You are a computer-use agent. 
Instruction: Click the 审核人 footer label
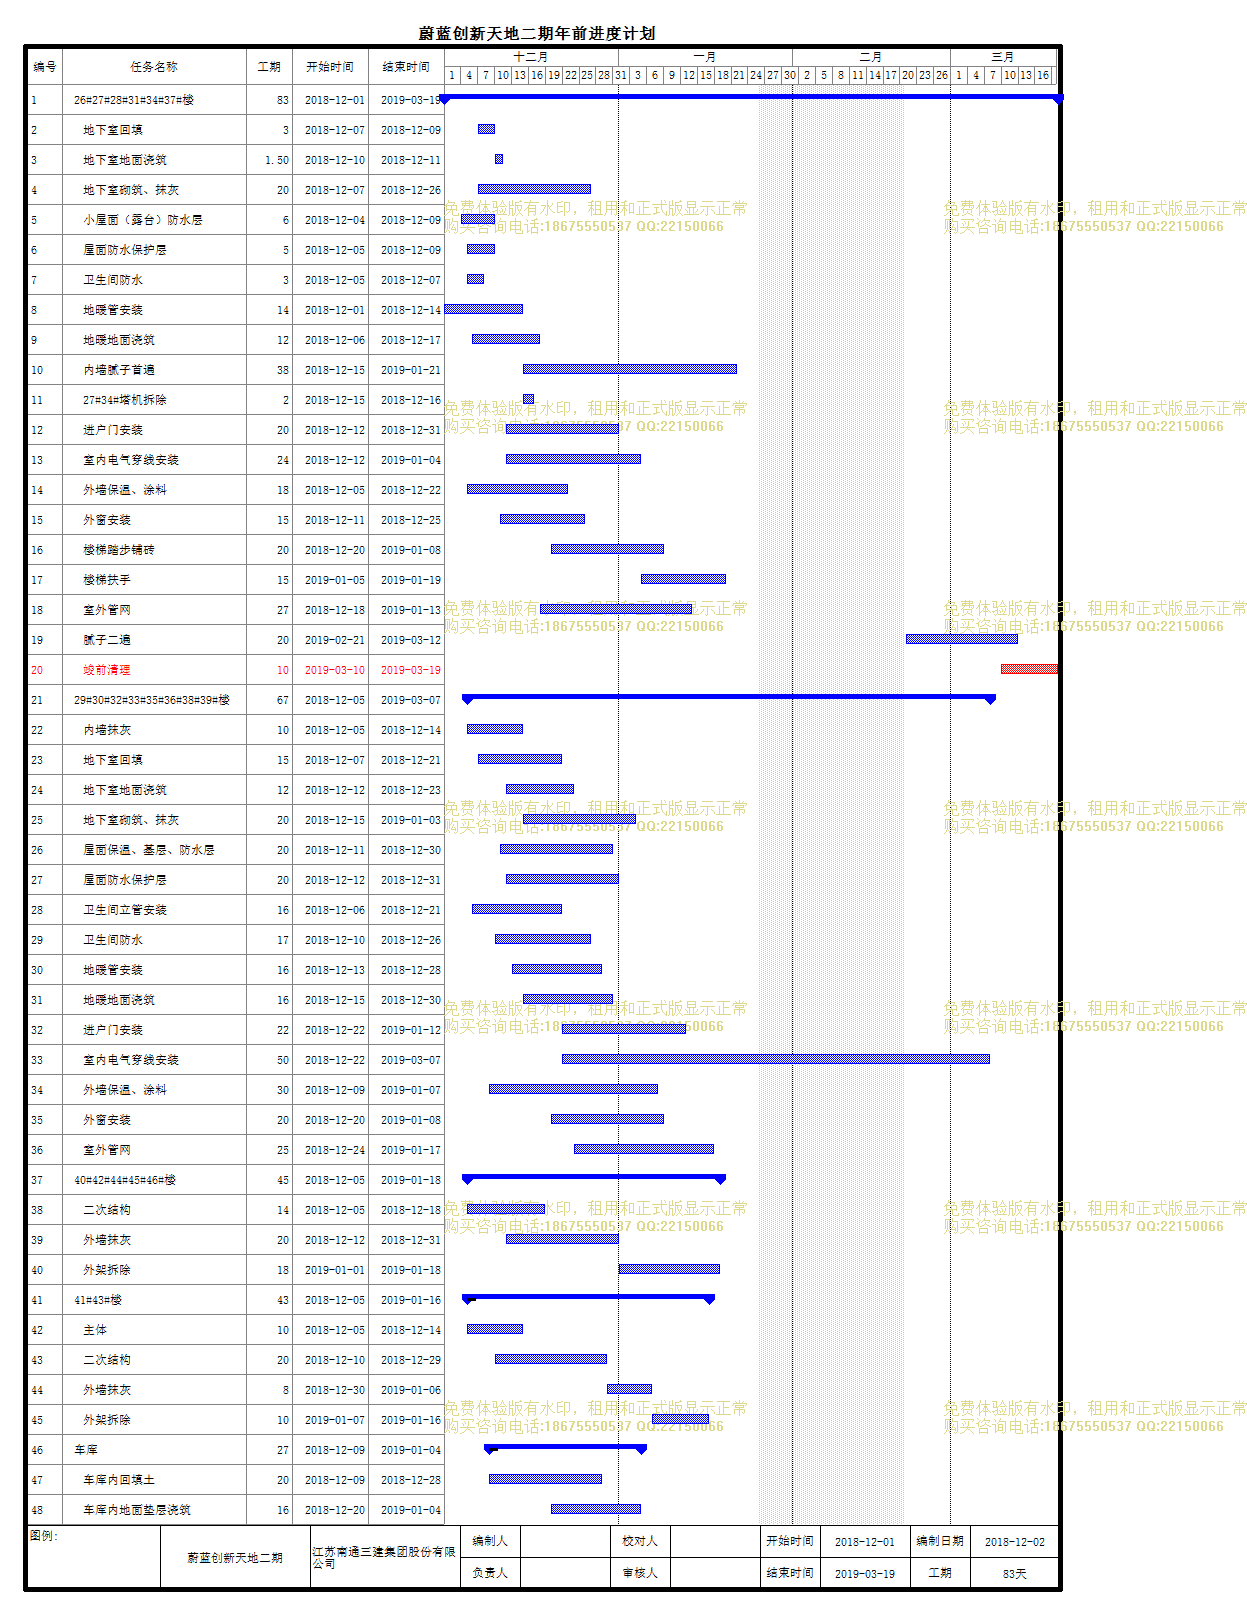640,1573
